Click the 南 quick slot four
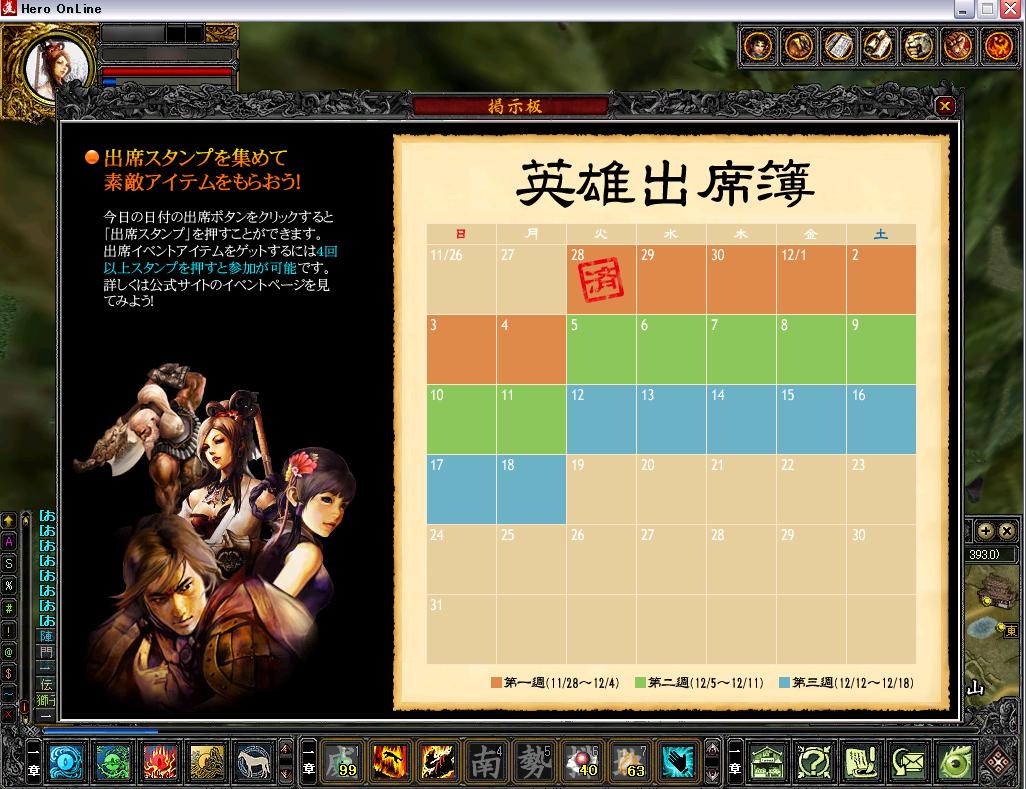1026x789 pixels. 485,762
